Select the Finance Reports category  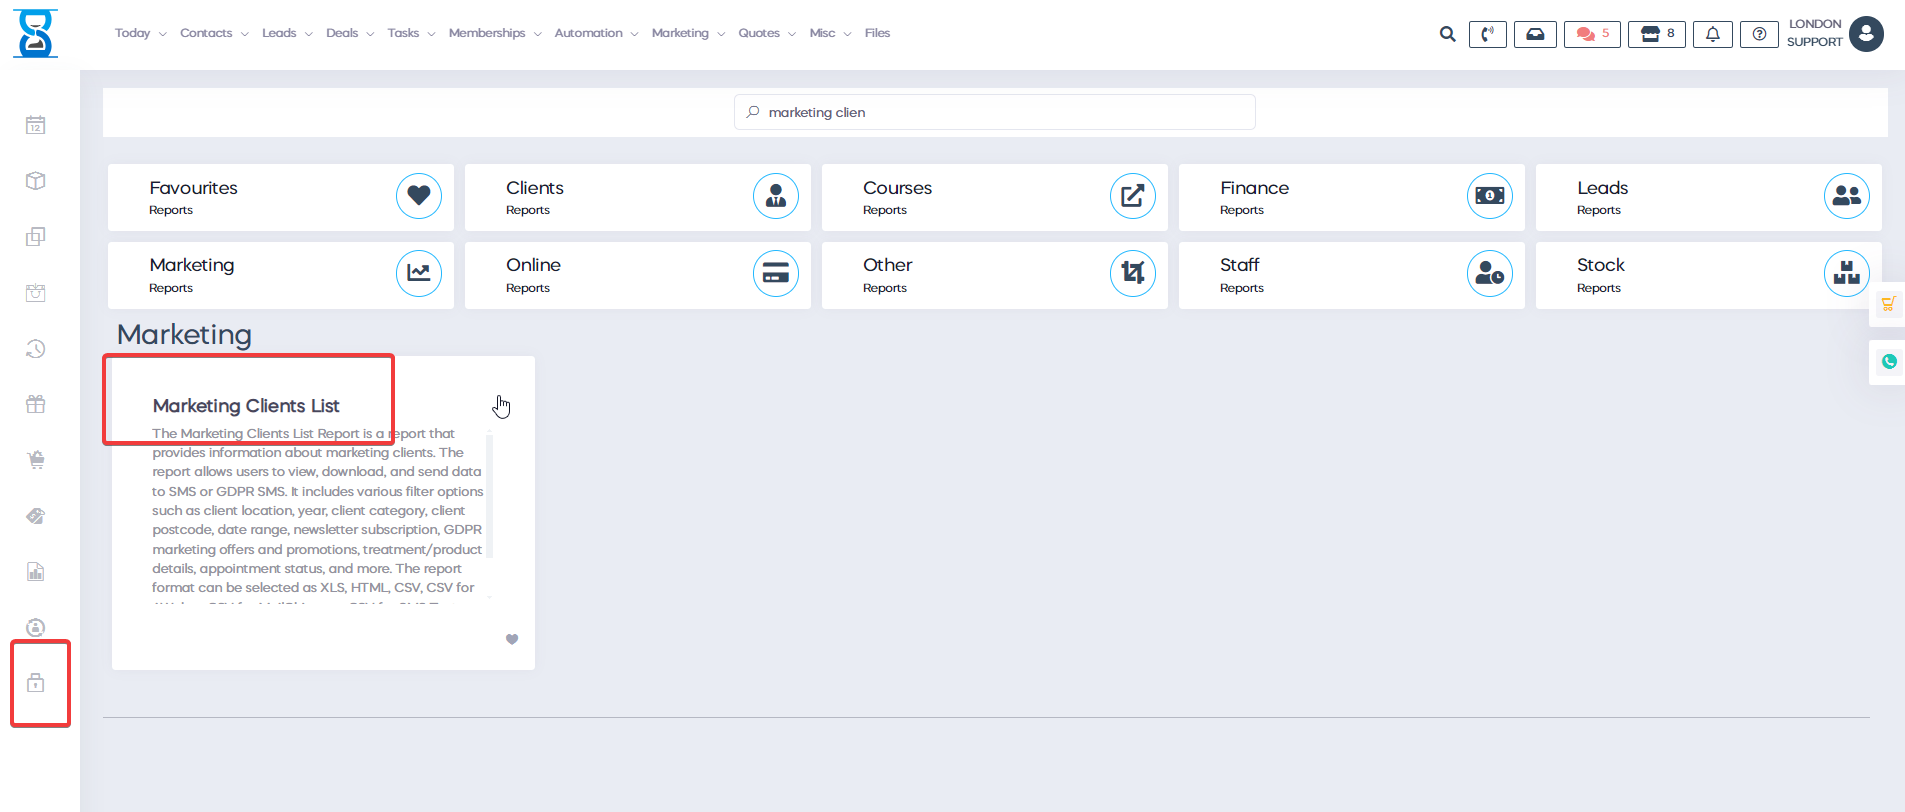(1351, 197)
